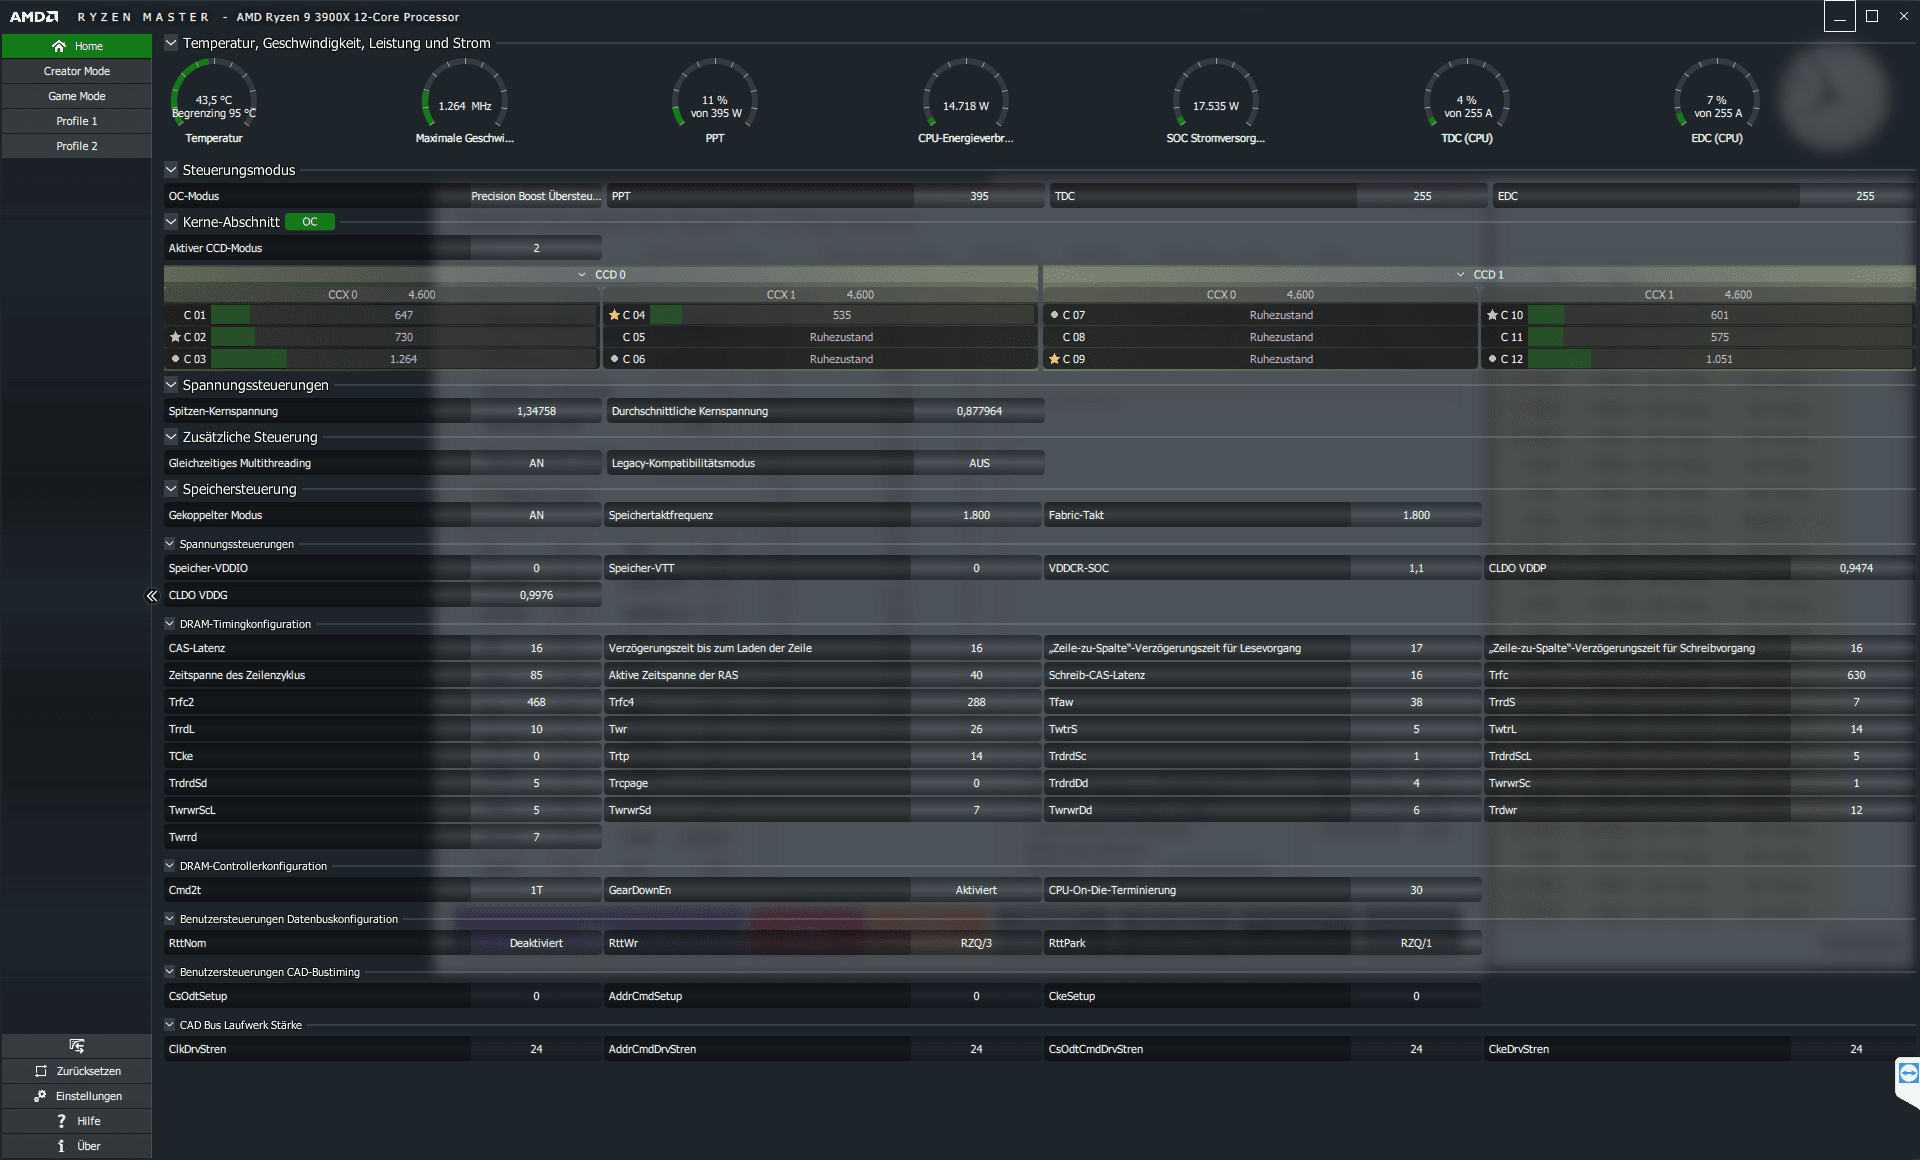Collapse Benutzersteuerungen Datenbuskonfiguration subsection
1920x1160 pixels.
(x=170, y=919)
